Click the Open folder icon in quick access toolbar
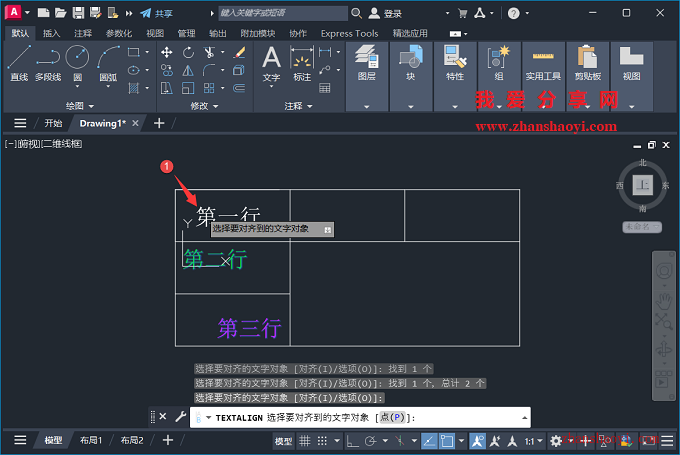The height and width of the screenshot is (455, 680). point(61,13)
